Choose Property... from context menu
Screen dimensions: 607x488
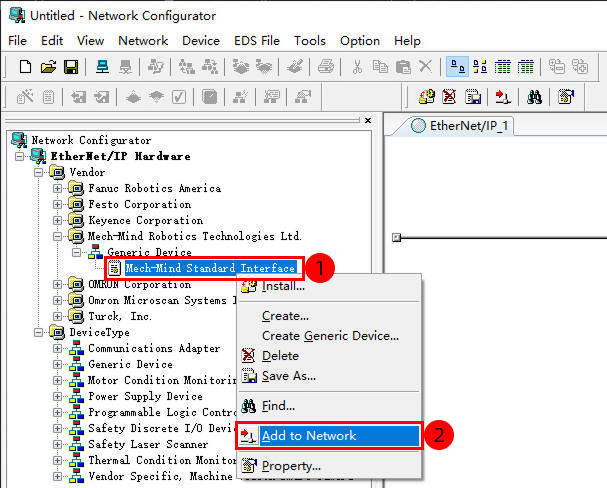[x=329, y=466]
